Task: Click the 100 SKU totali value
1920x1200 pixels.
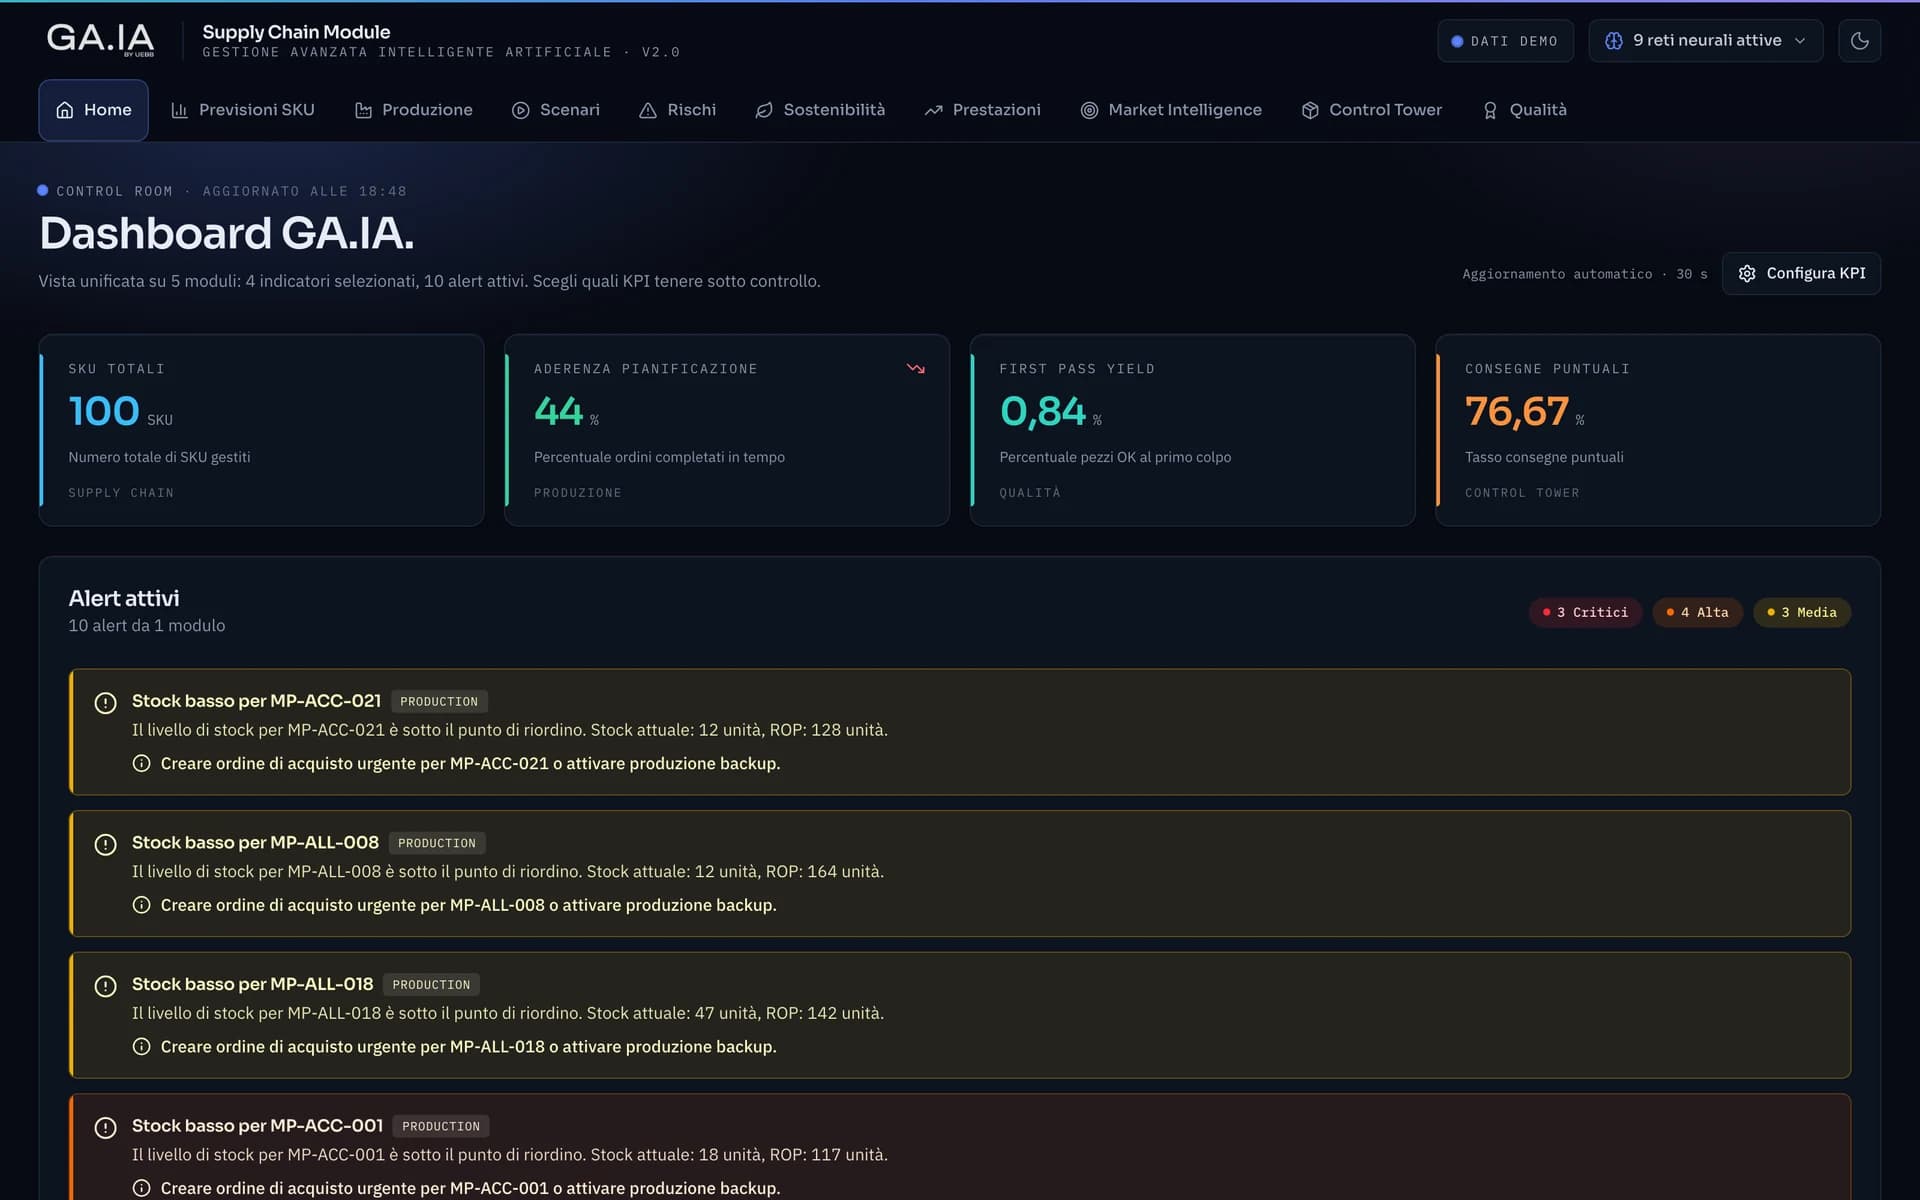Action: 104,411
